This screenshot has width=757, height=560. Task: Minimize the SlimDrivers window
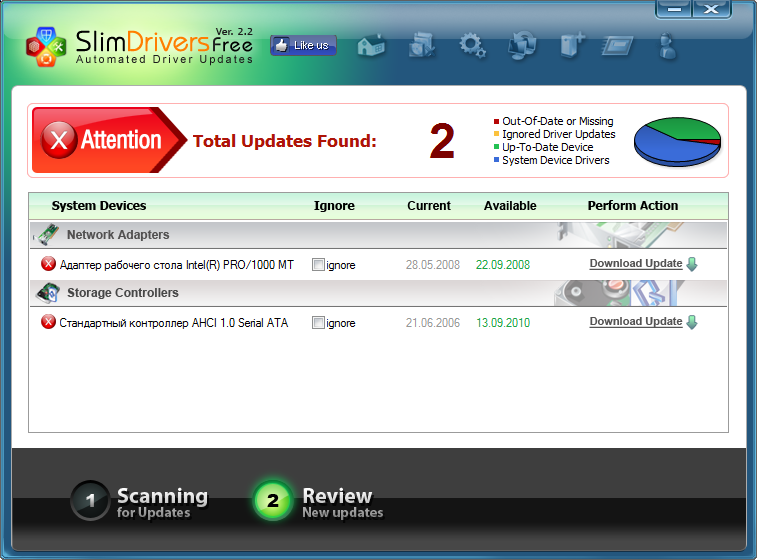673,9
